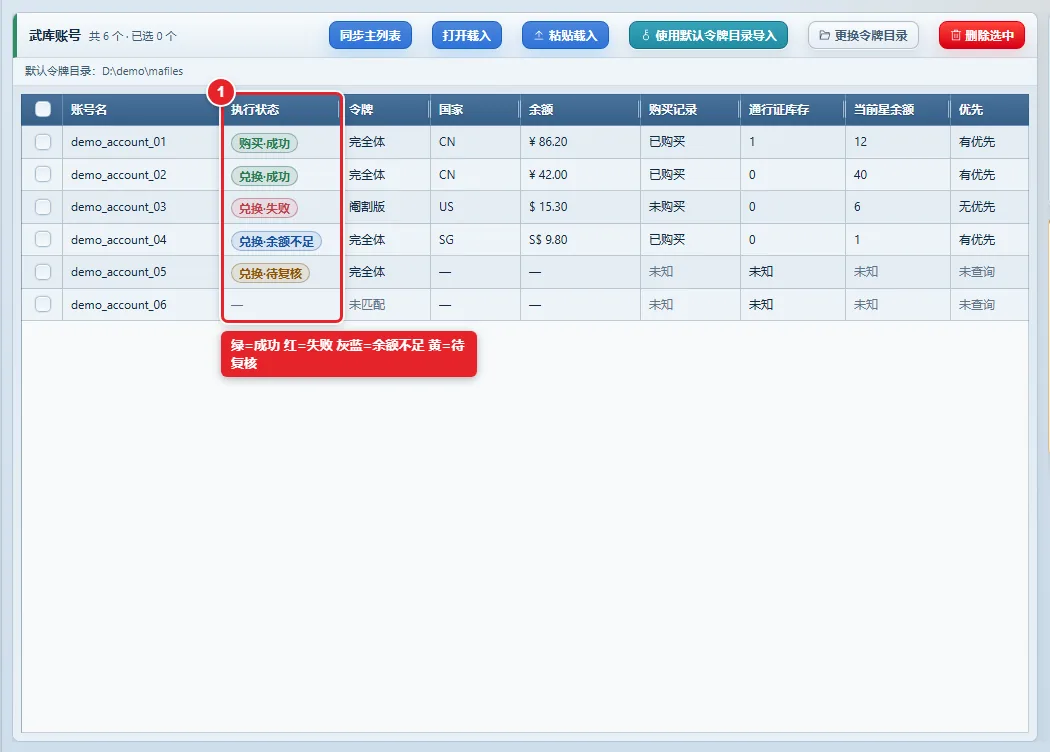Enable the demo_account_05 row checkbox
Screen dimensions: 1050x752
pyautogui.click(x=43, y=272)
